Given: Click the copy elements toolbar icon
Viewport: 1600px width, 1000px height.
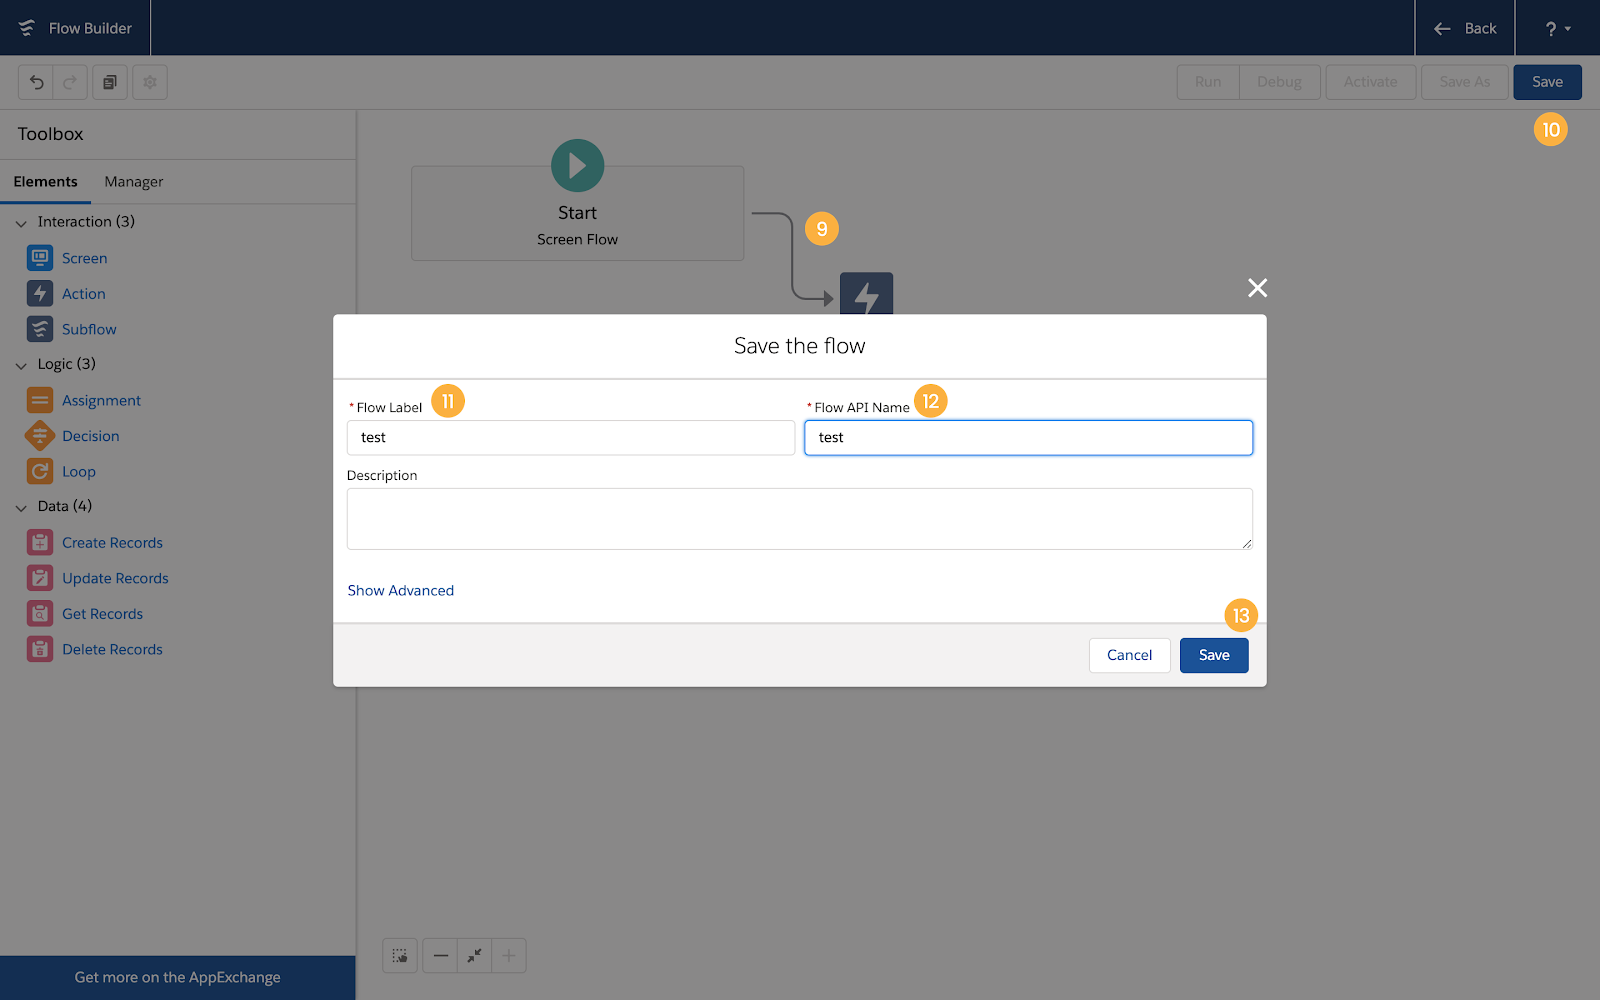Looking at the screenshot, I should click(110, 82).
